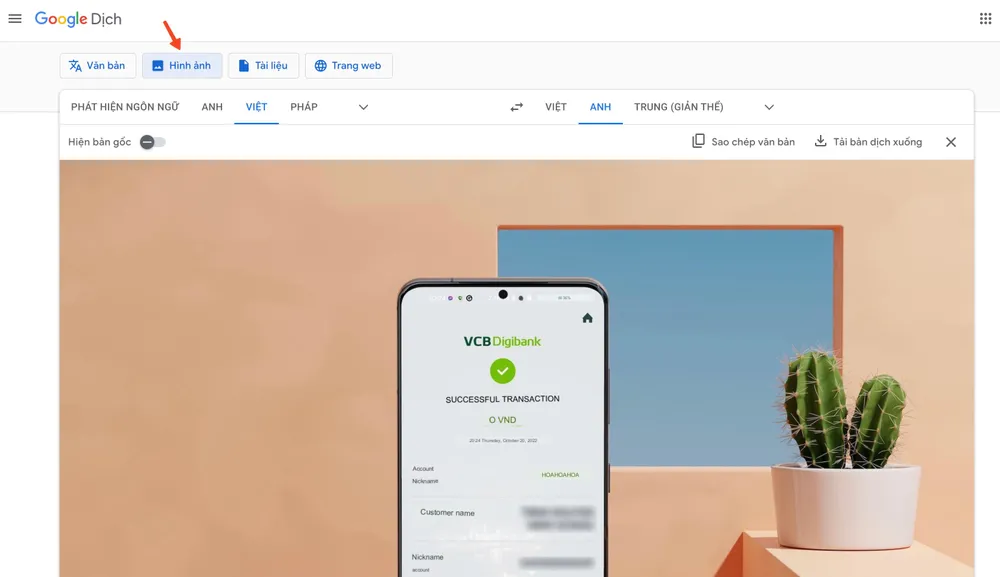Open the Google apps grid
Image resolution: width=1000 pixels, height=577 pixels.
983,17
